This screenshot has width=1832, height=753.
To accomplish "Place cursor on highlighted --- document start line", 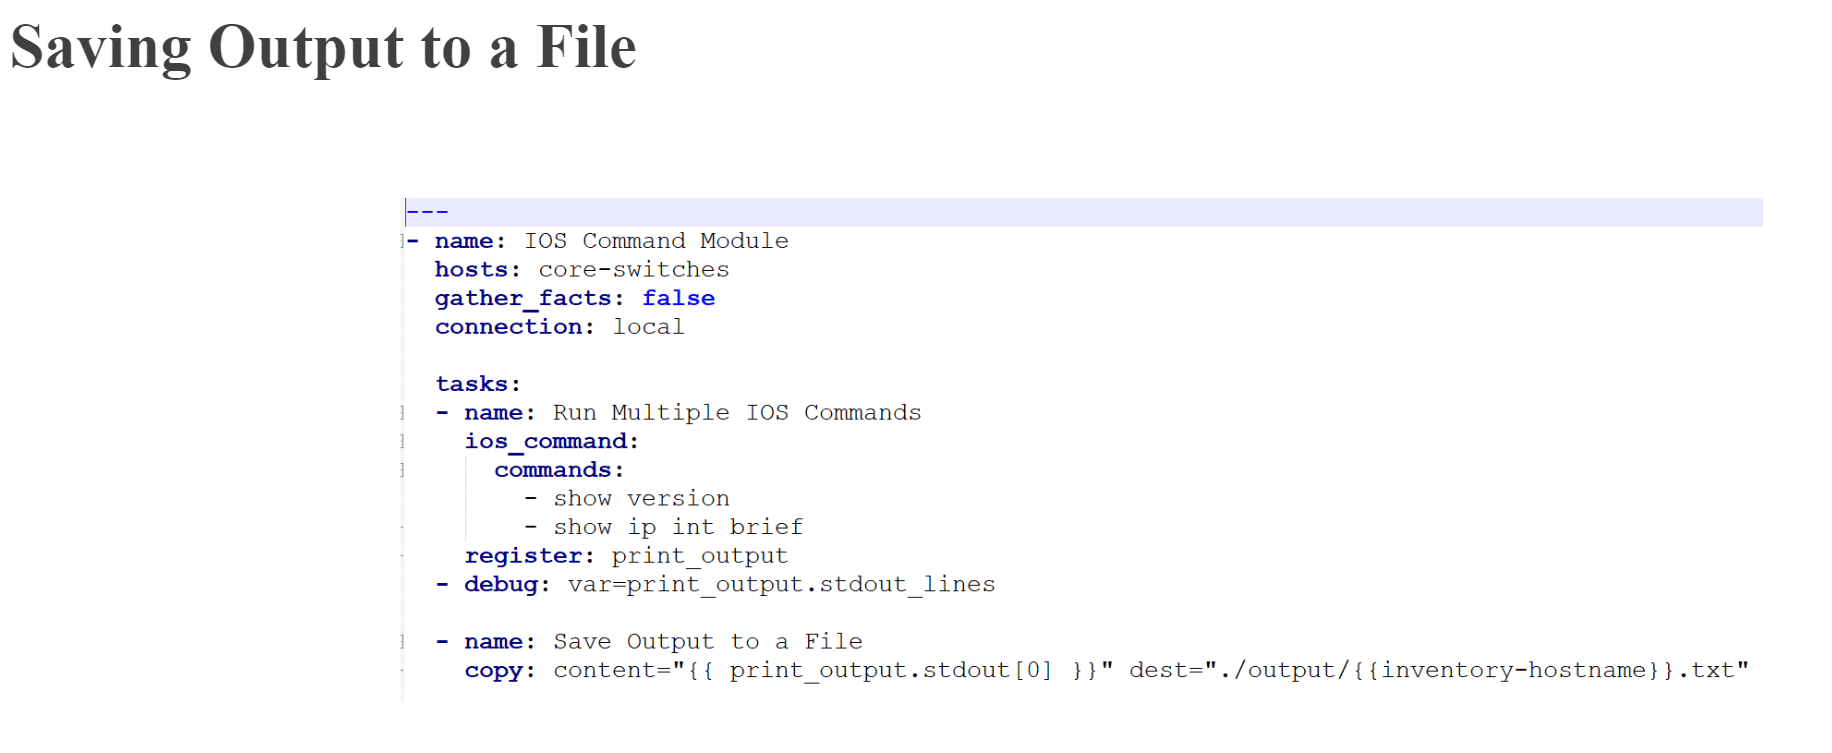I will (x=1083, y=212).
